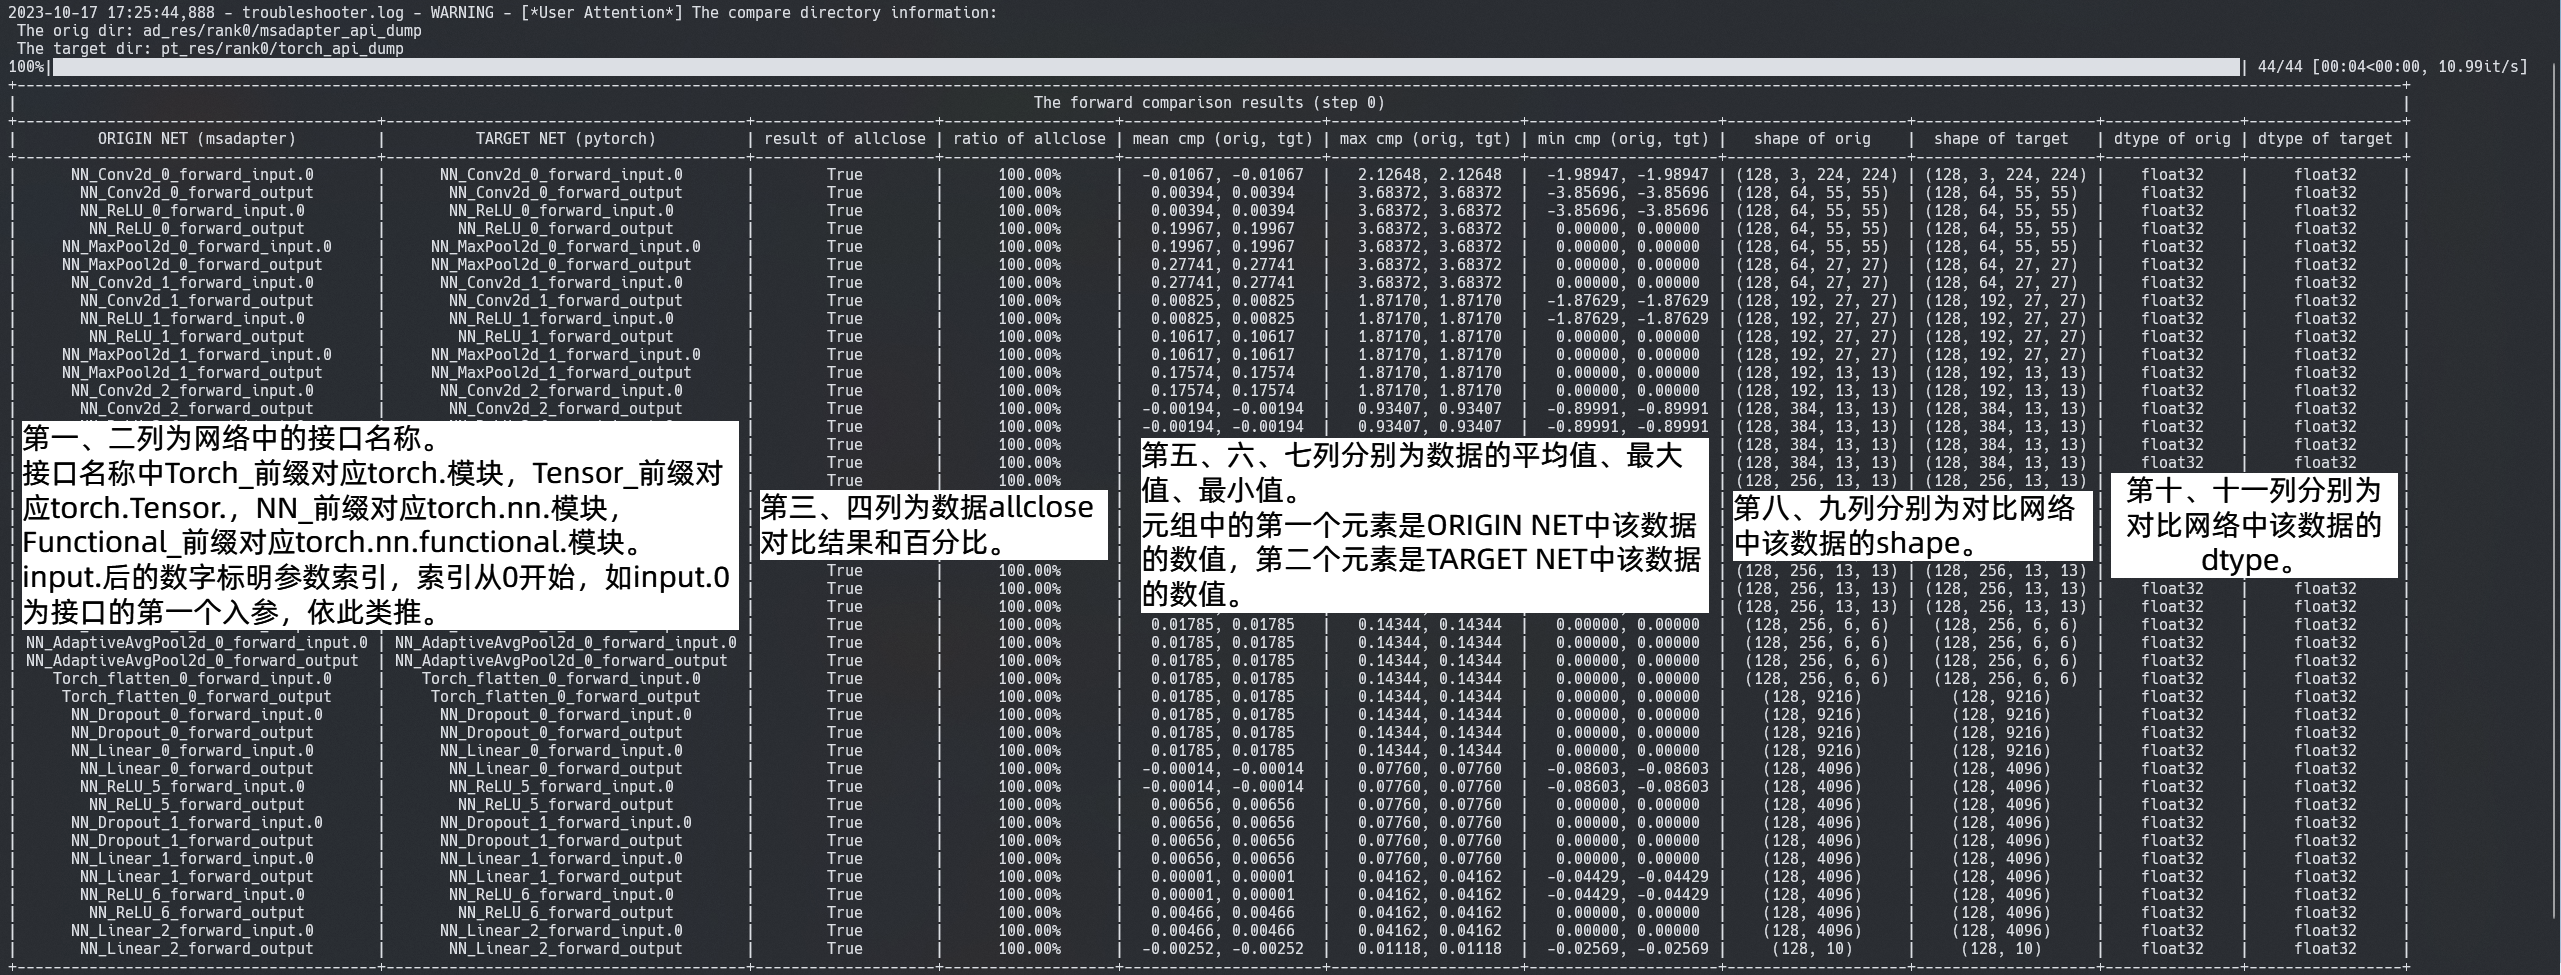Select "(128, 3, 224, 224)" in shape of target column
2561x975 pixels.
point(2006,175)
